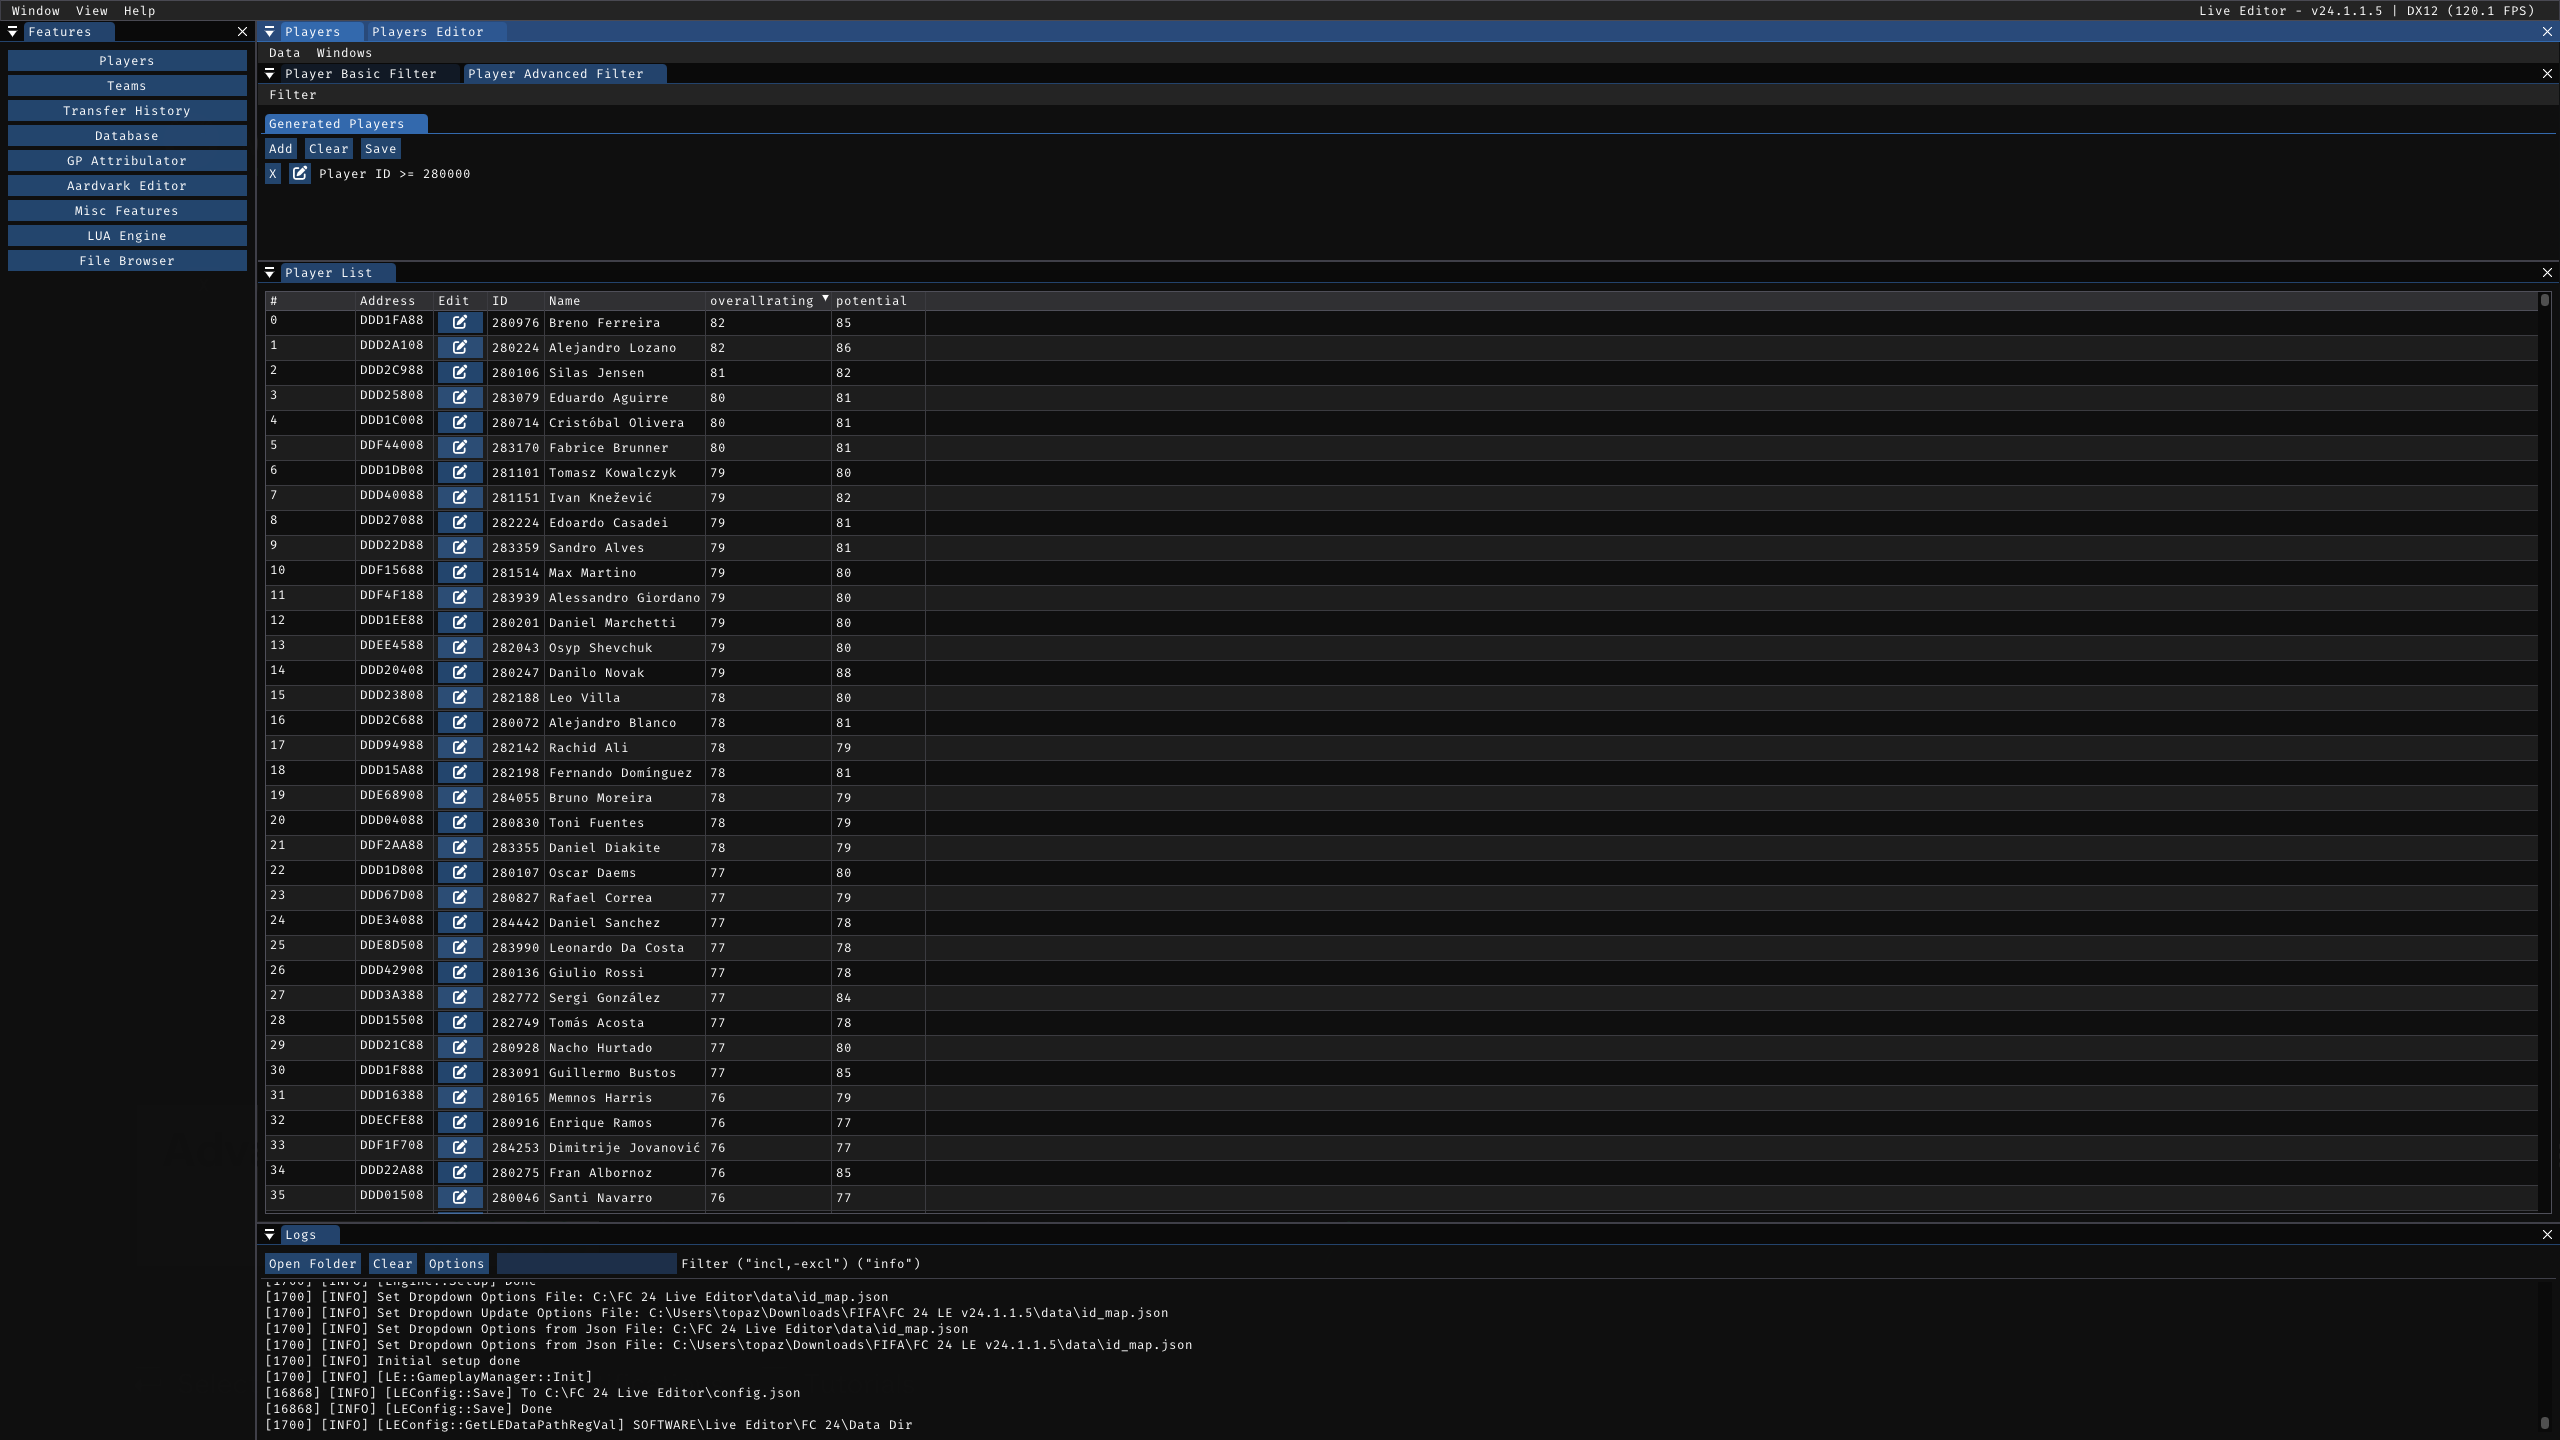Switch to Player Basic Filter tab
The width and height of the screenshot is (2560, 1440).
click(x=360, y=74)
